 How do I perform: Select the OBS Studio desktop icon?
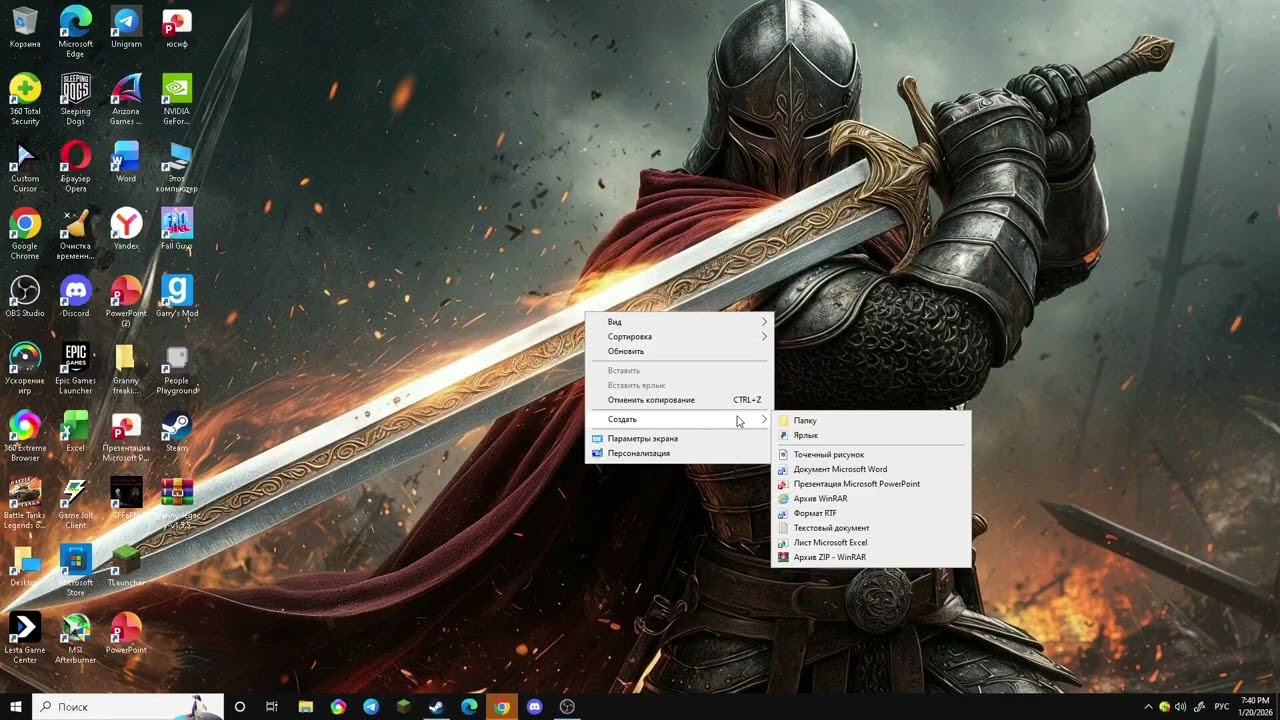click(25, 297)
